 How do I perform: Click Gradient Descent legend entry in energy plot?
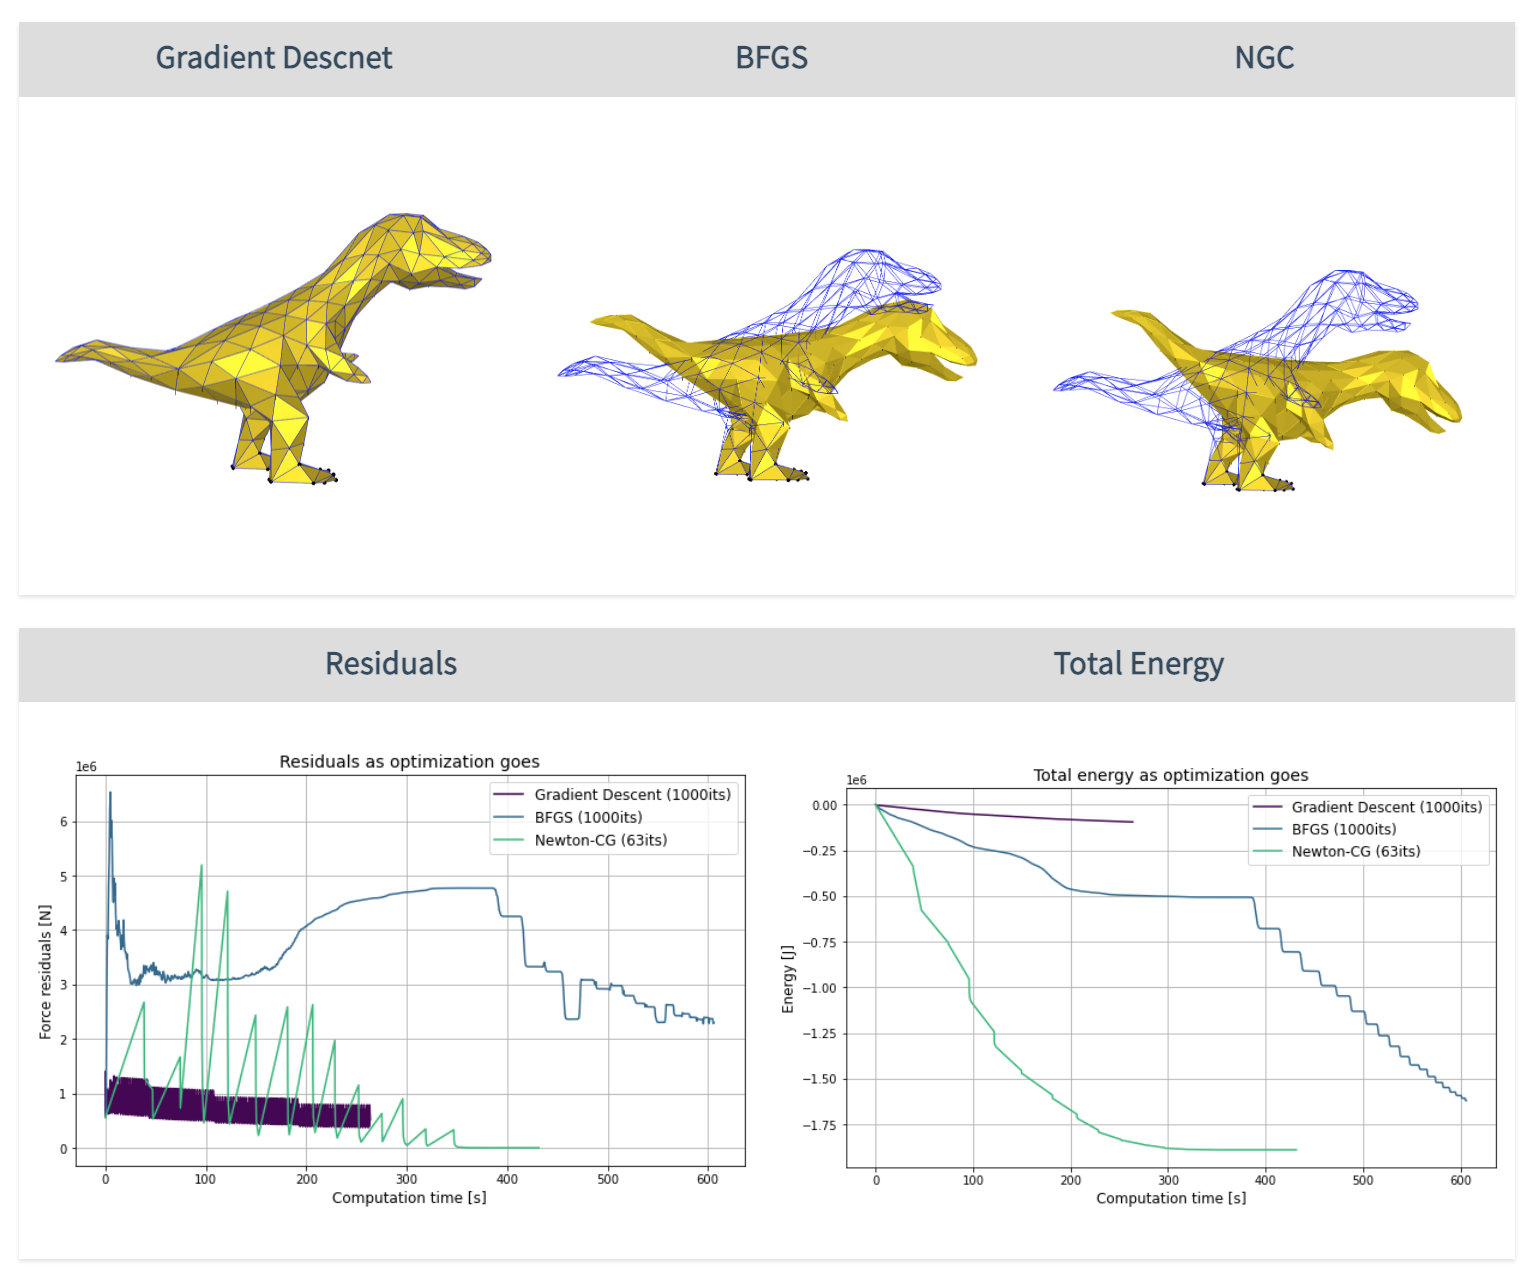tap(1386, 807)
